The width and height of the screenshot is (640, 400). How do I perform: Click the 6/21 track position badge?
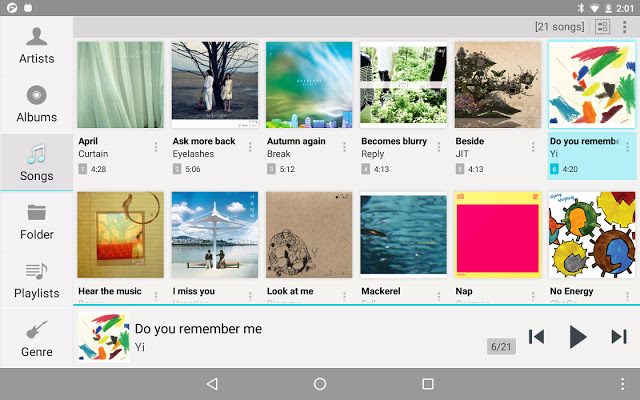tap(501, 347)
